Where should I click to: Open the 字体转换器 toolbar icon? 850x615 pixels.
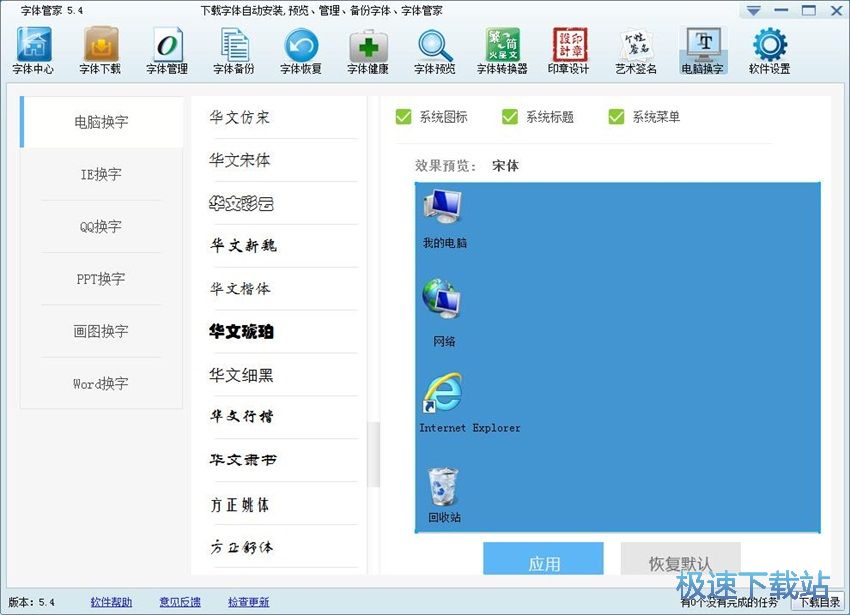click(502, 50)
